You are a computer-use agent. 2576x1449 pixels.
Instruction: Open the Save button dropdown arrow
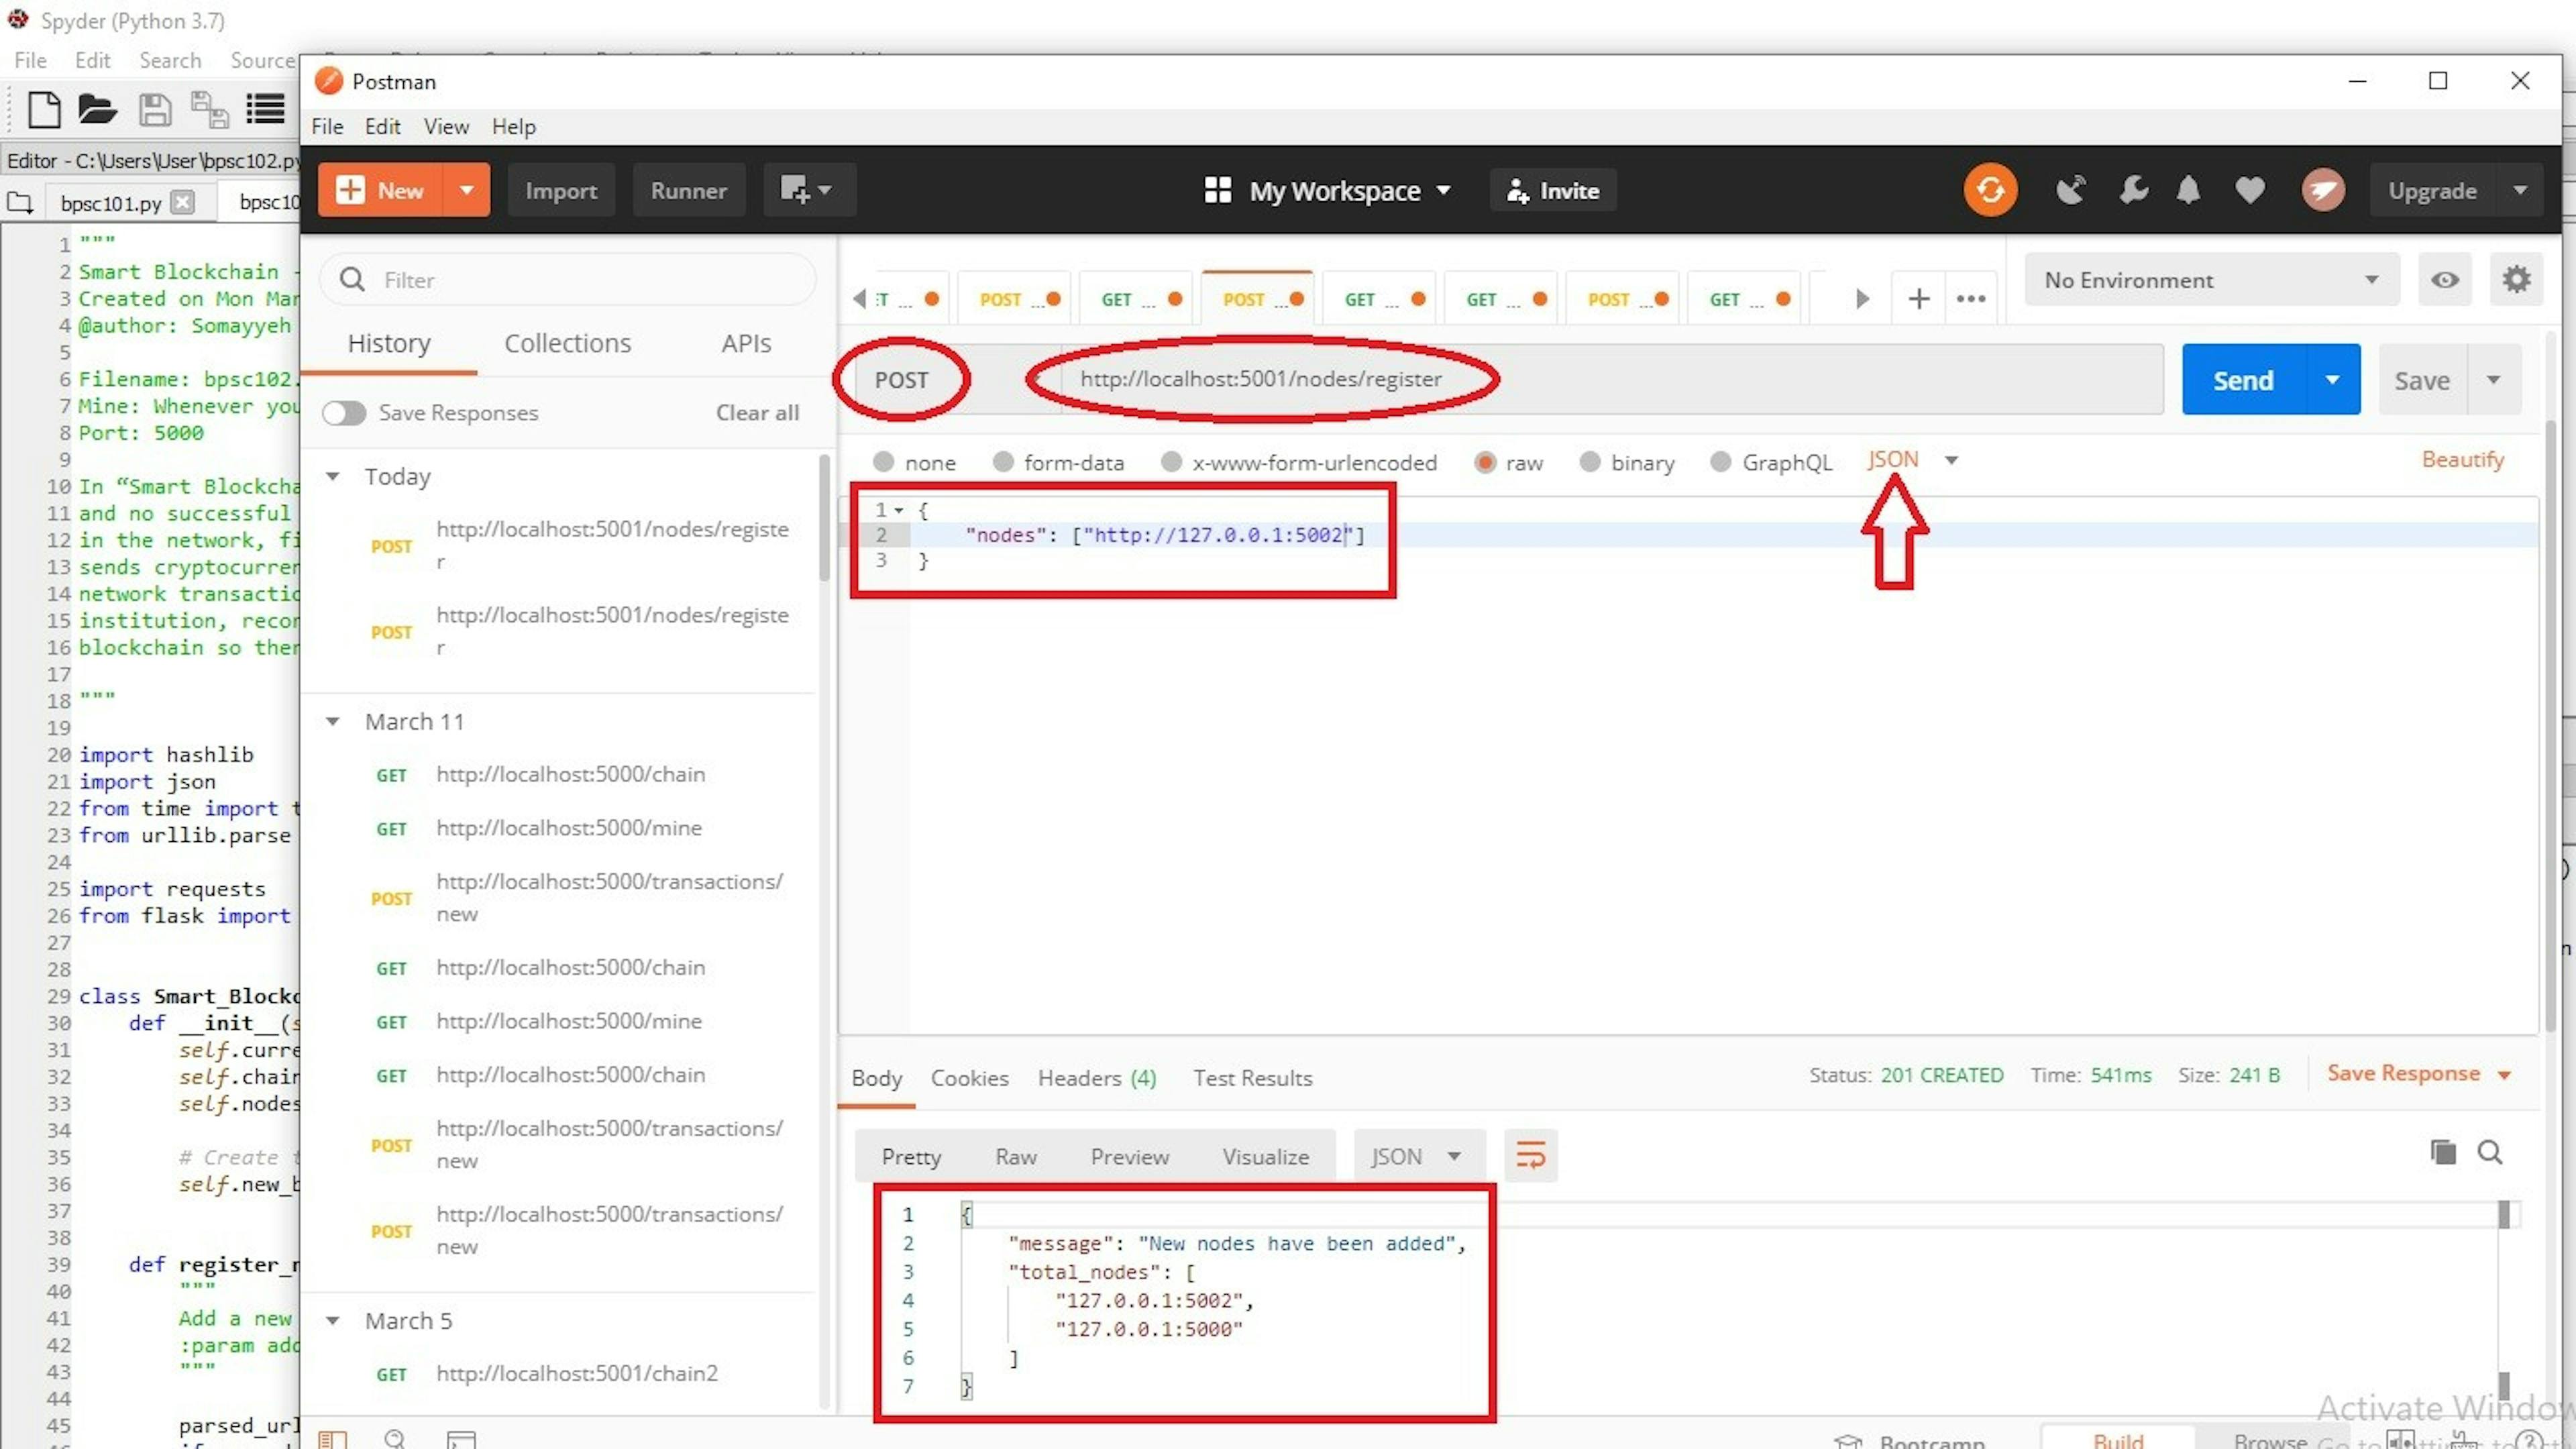pyautogui.click(x=2494, y=380)
